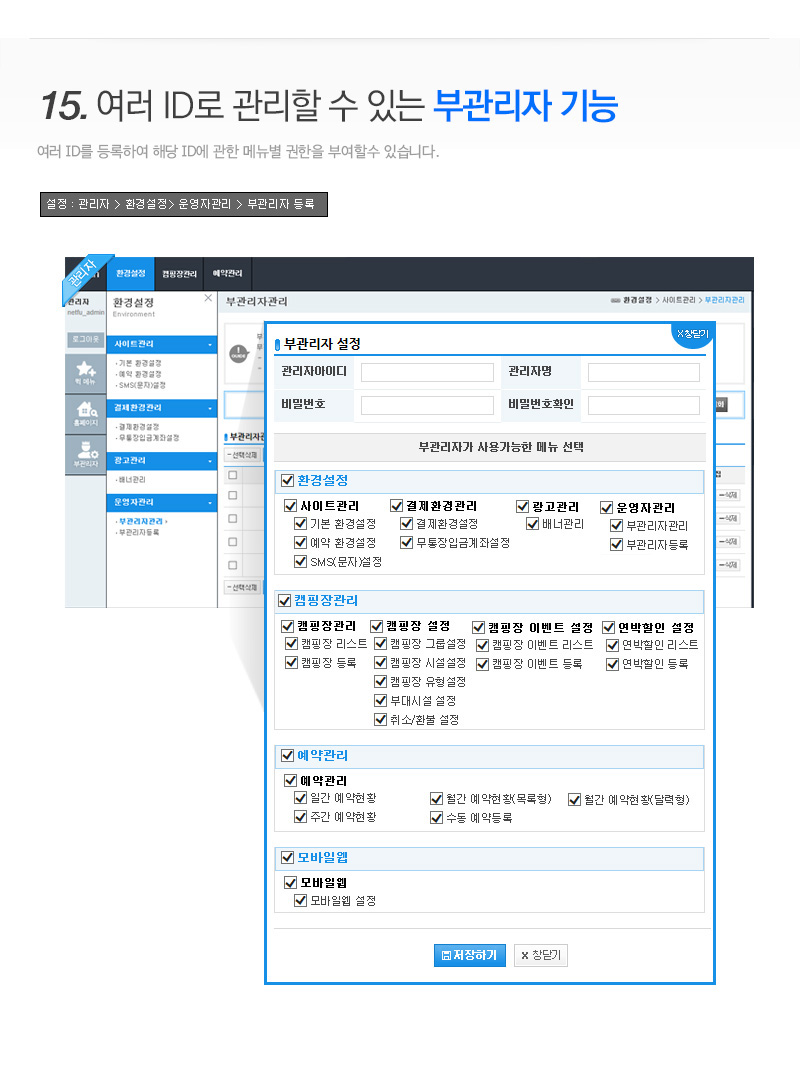The width and height of the screenshot is (800, 1068).
Task: Uncheck the 월간 예약현황(목록형) checkbox
Action: tap(436, 799)
